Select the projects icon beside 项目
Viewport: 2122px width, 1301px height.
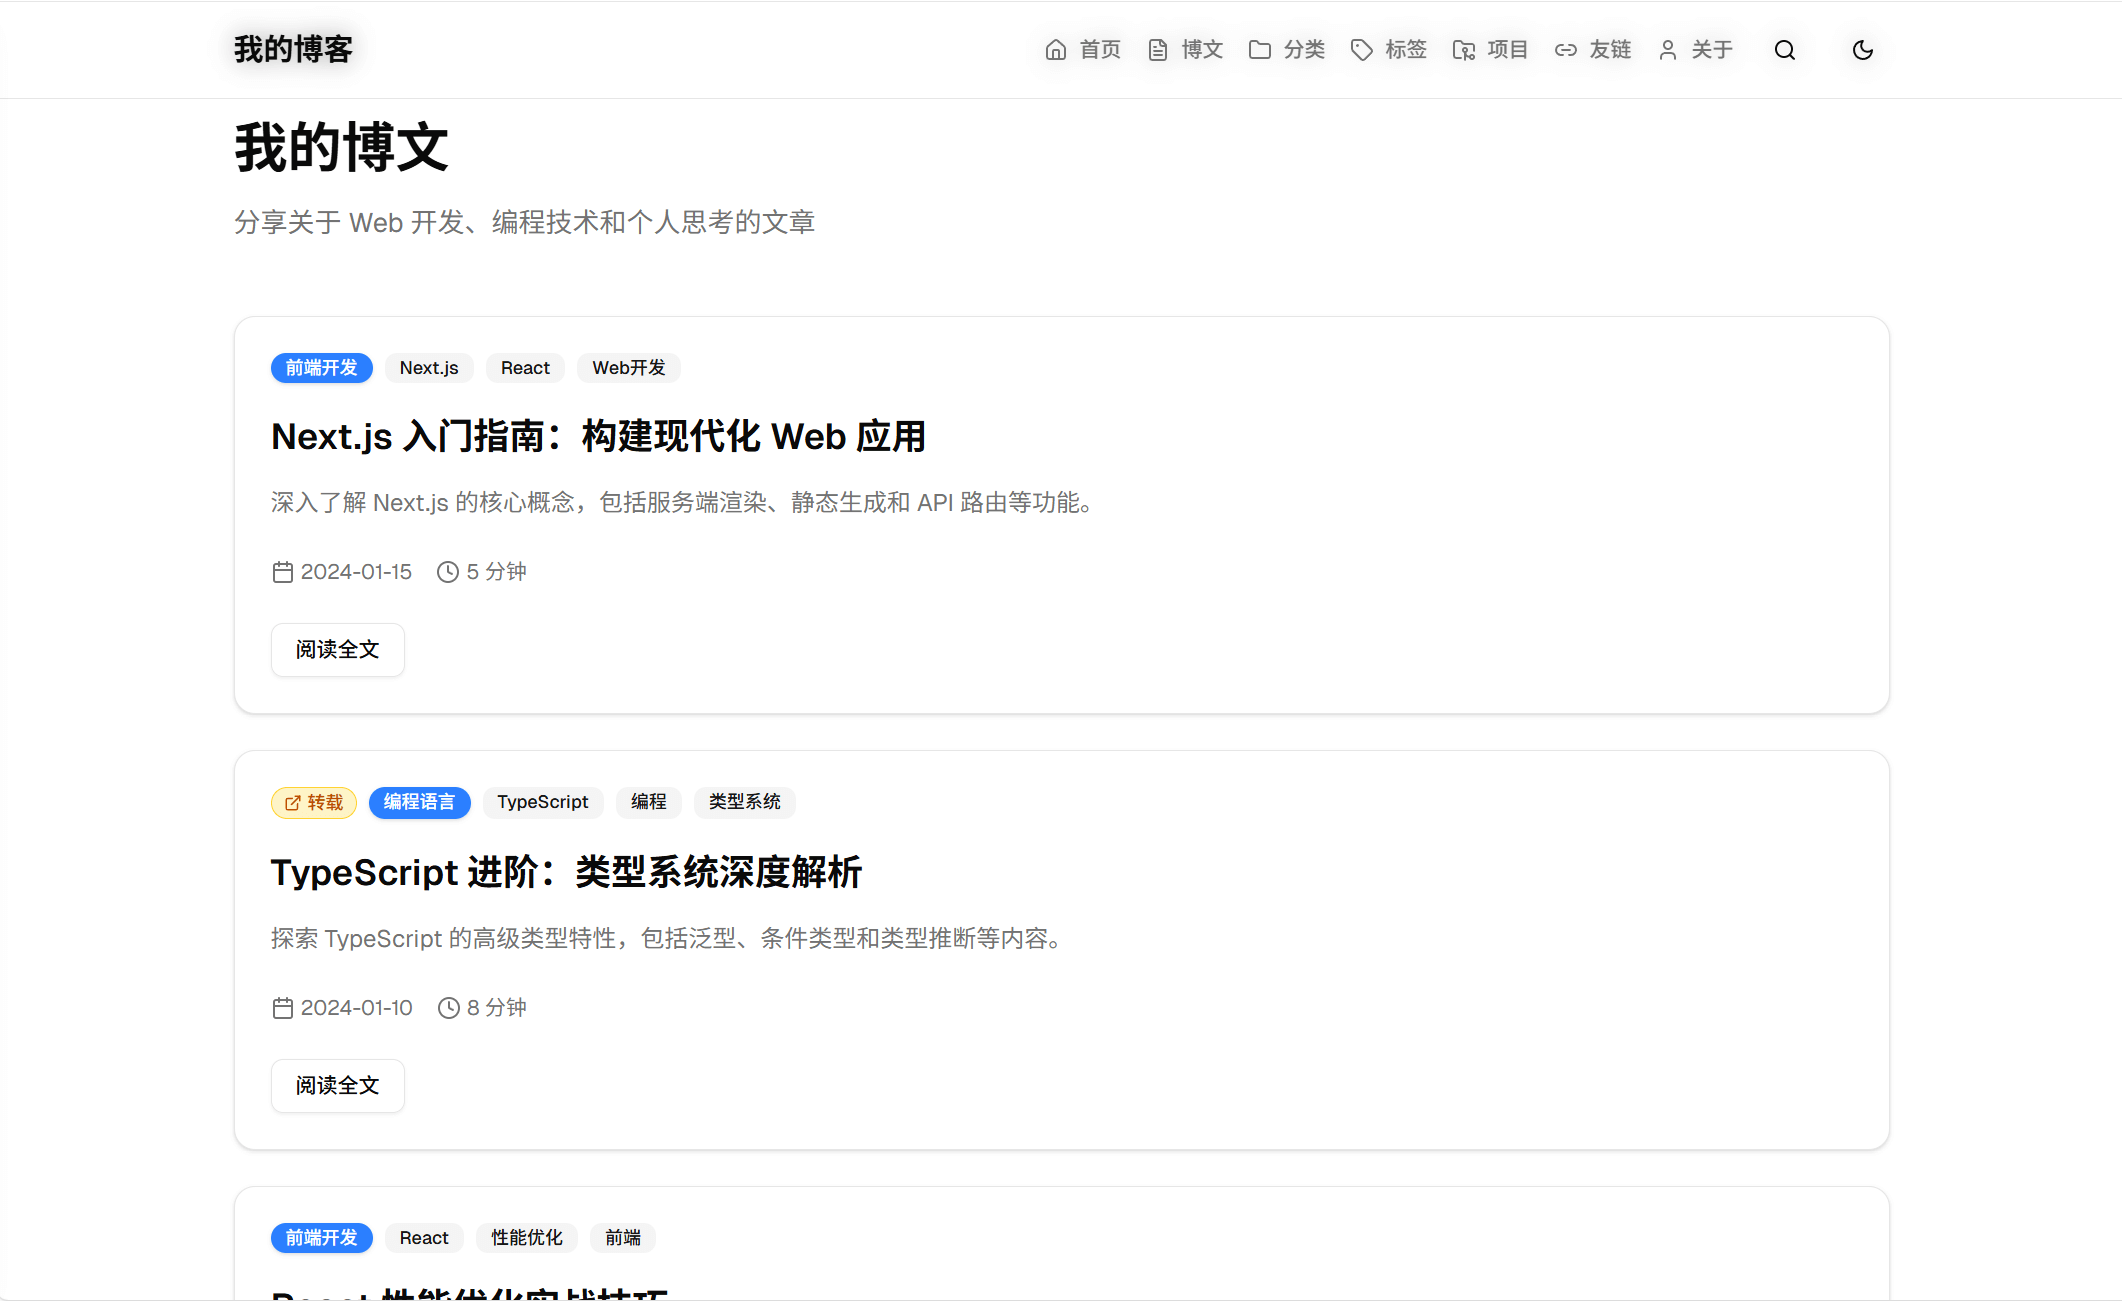coord(1463,49)
